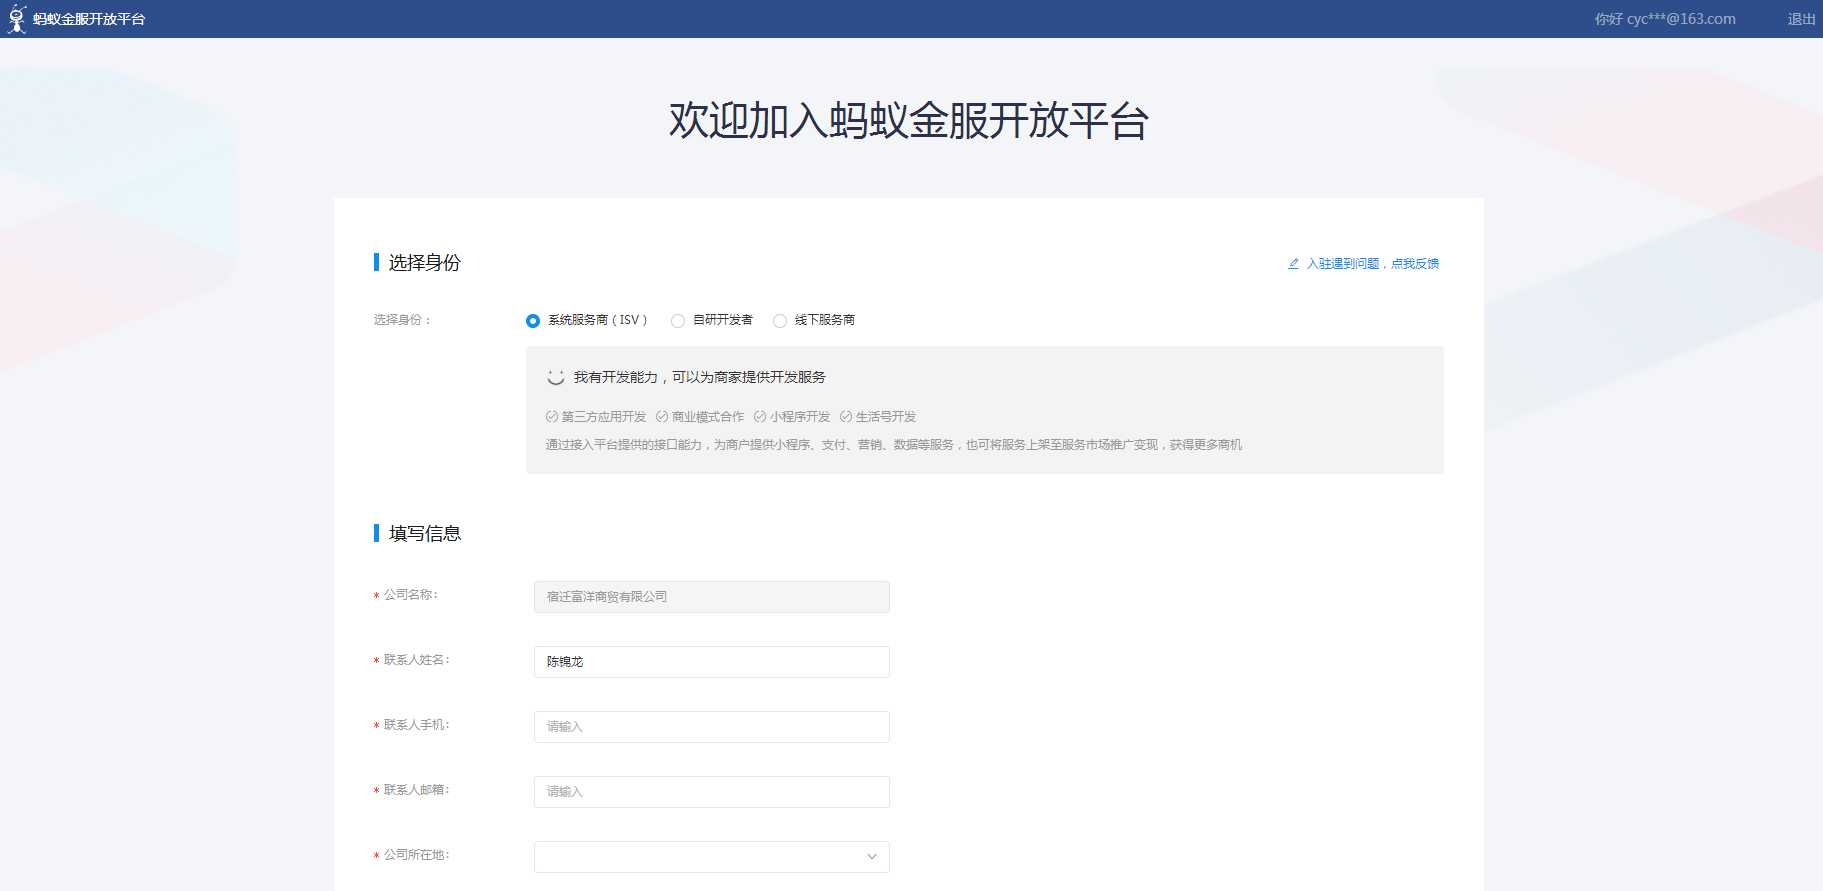The height and width of the screenshot is (891, 1823).
Task: Click check icon next to 小程序开发
Action: pyautogui.click(x=760, y=417)
